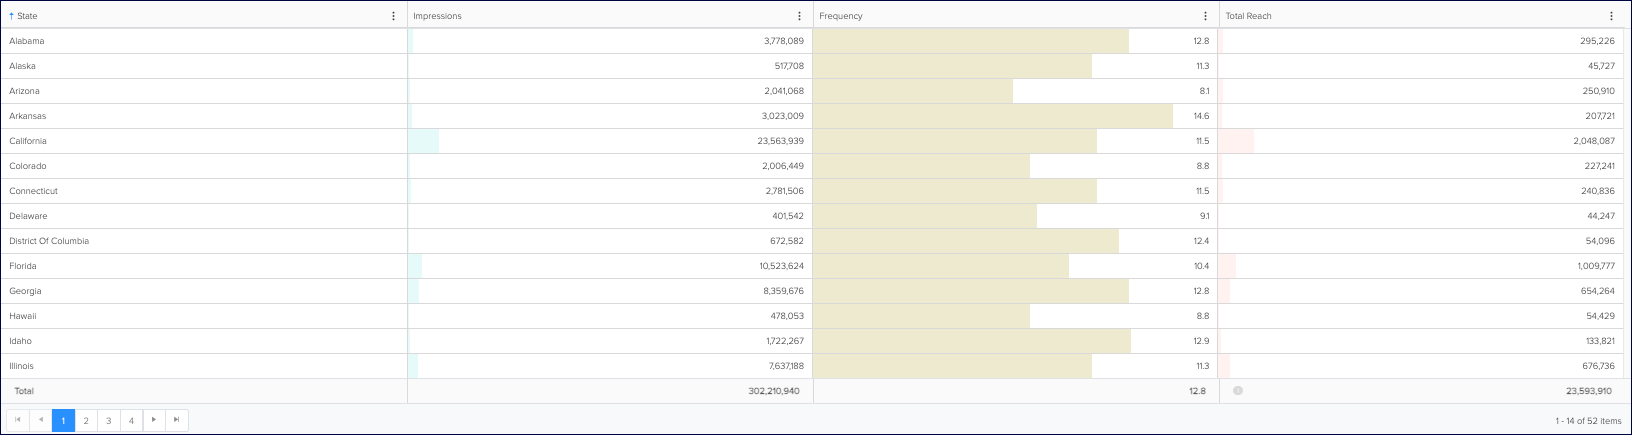Viewport: 1632px width, 435px height.
Task: Go to the first page
Action: pyautogui.click(x=18, y=420)
